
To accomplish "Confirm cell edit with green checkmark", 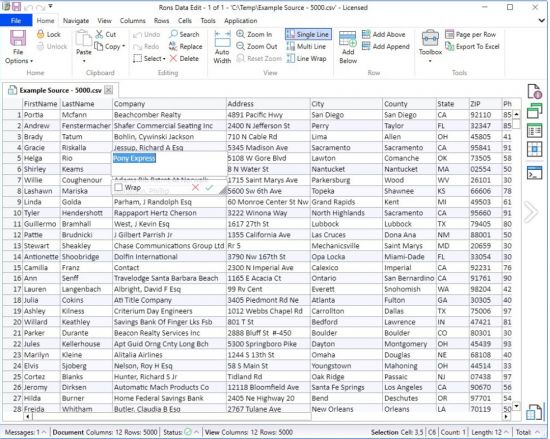I will [209, 187].
